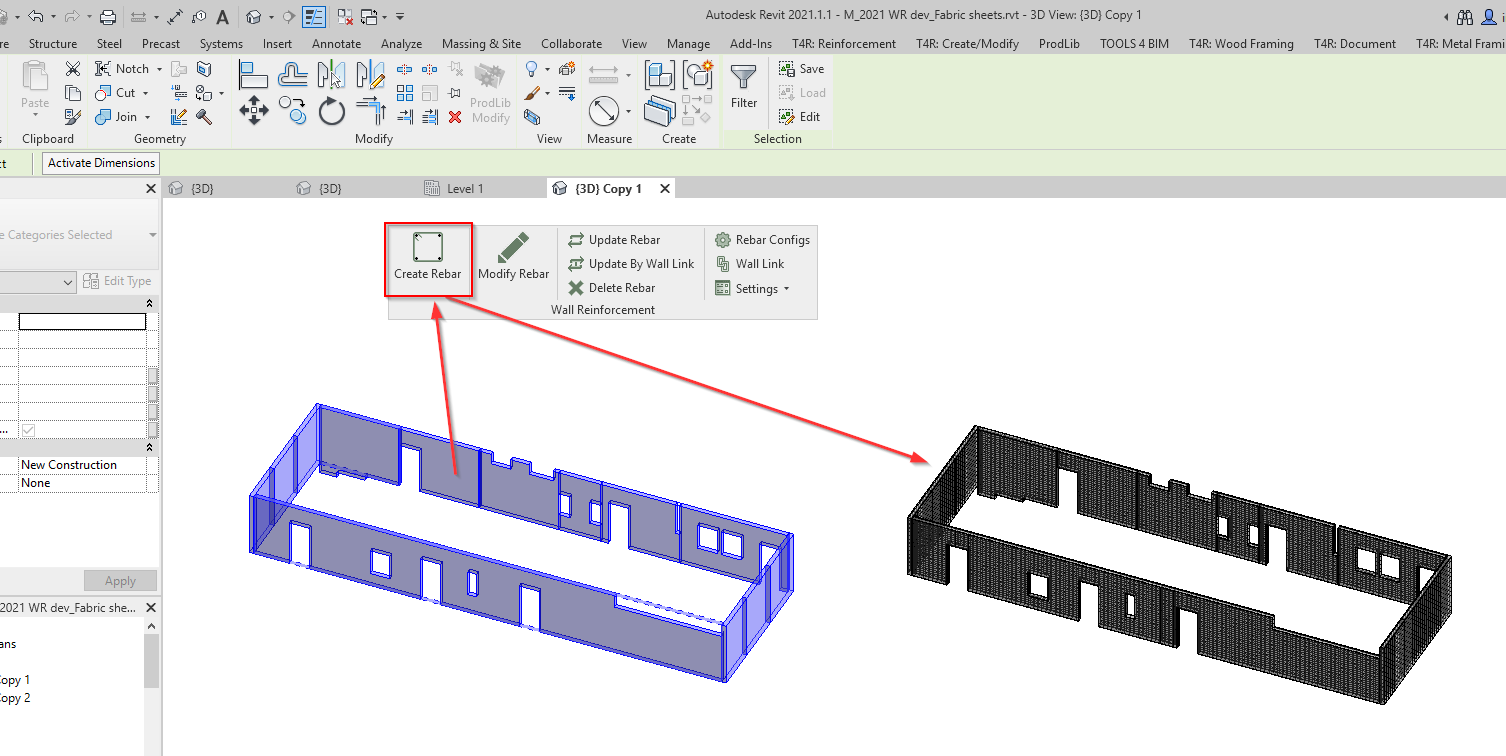Click Edit selection button
The image size is (1506, 756).
(799, 117)
